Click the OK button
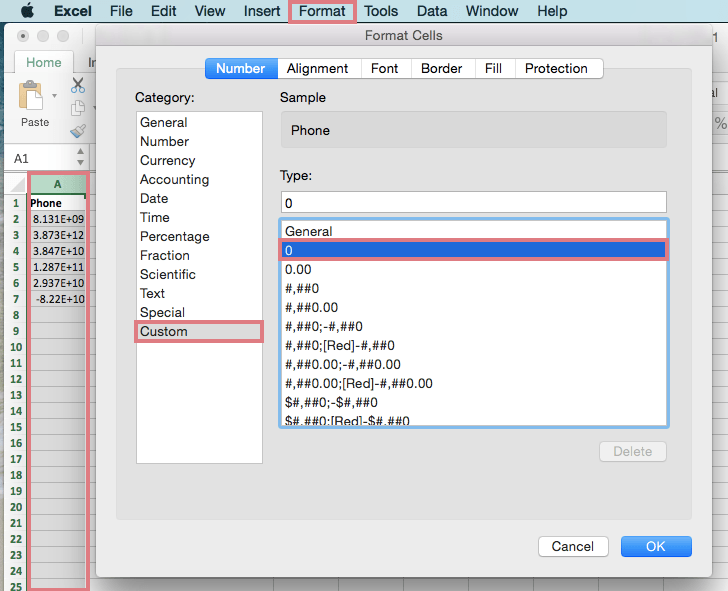 click(x=656, y=546)
